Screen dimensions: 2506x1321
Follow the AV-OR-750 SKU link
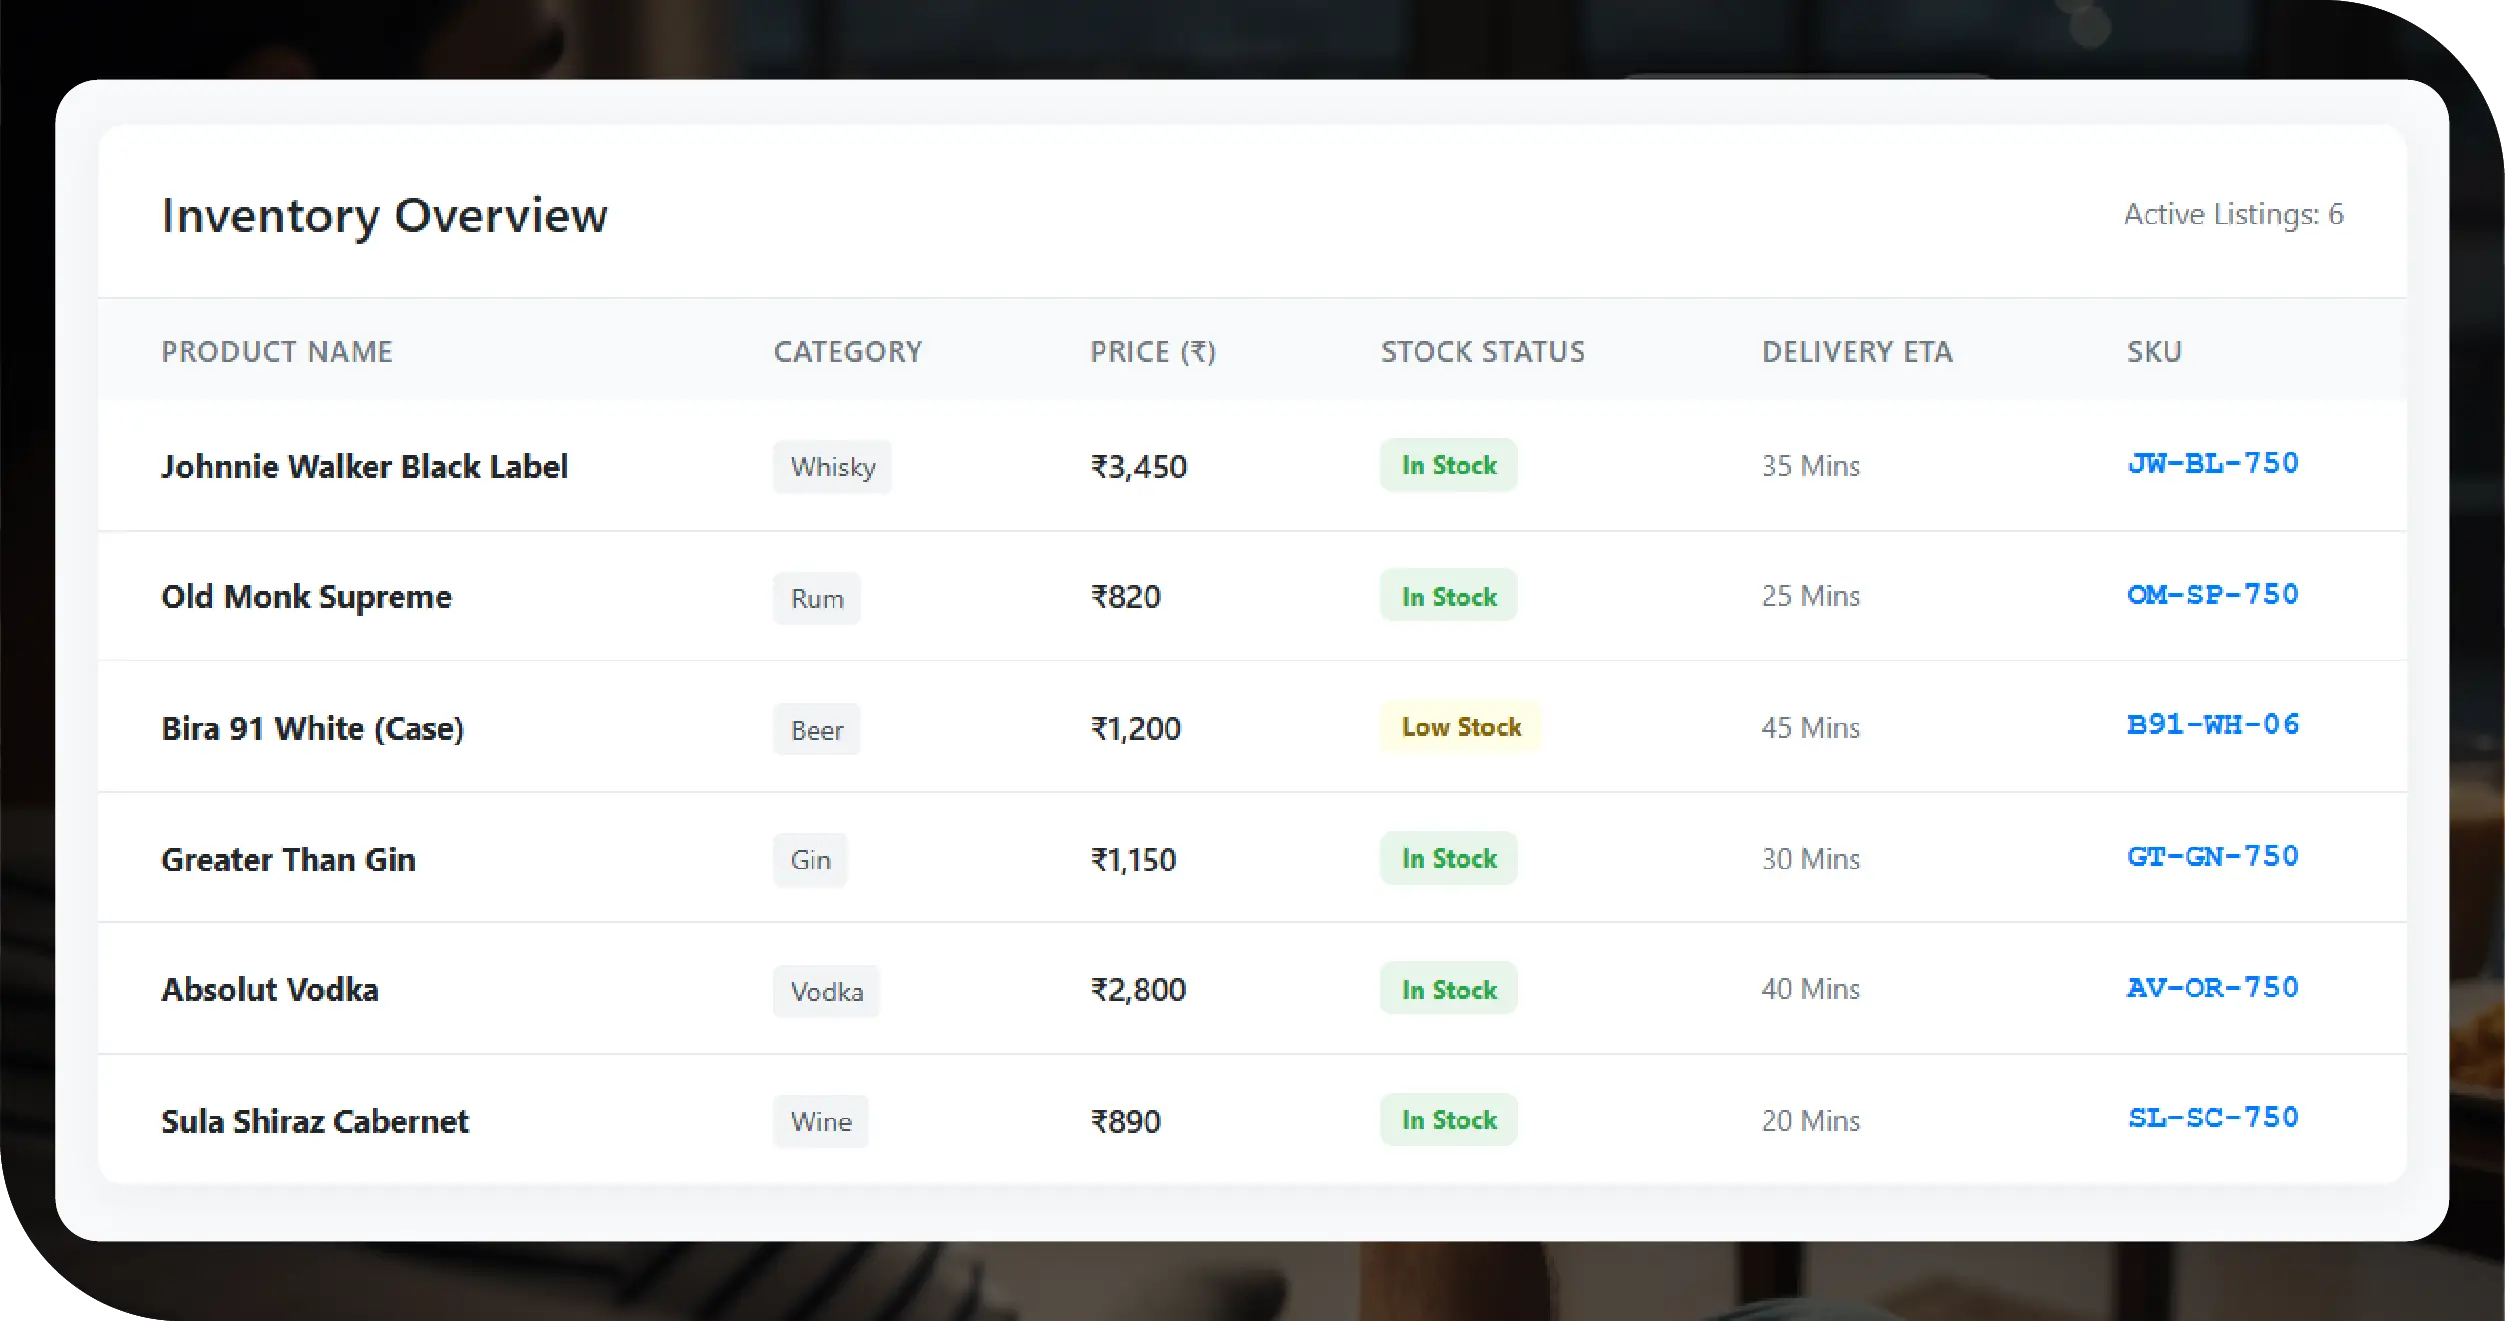point(2212,988)
